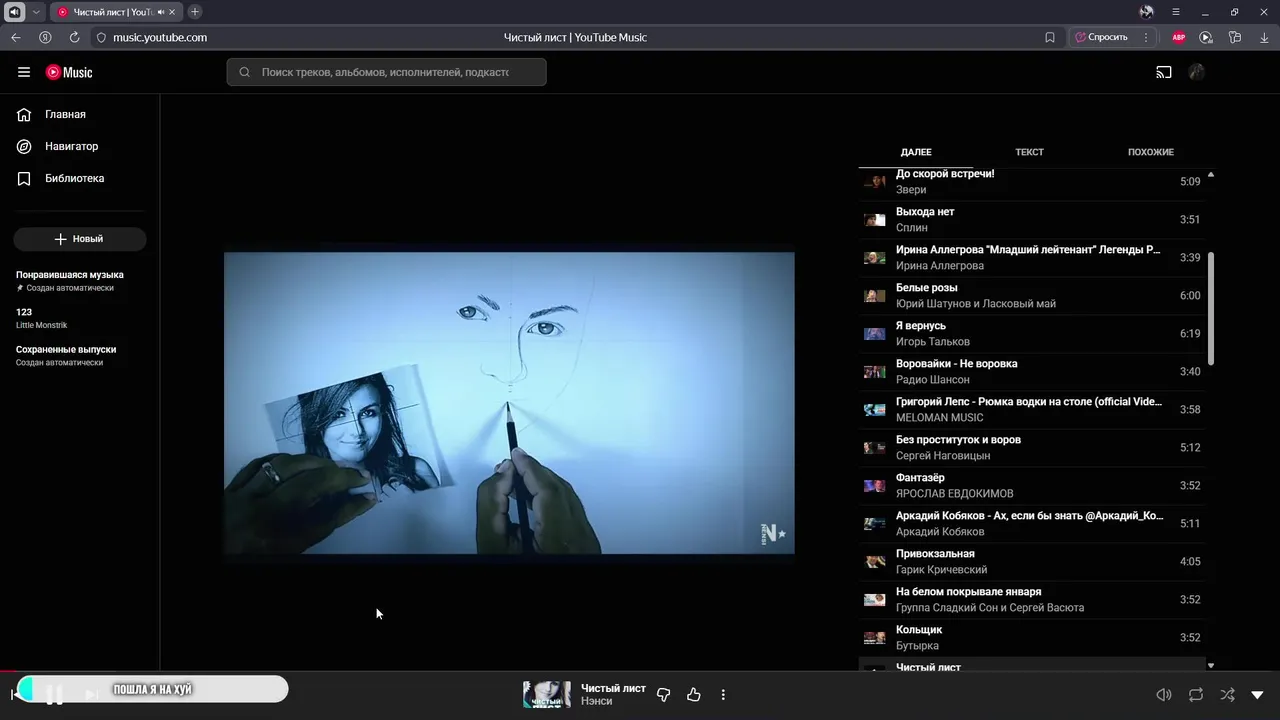1280x720 pixels.
Task: Play Воровайки - Не воровка
Action: [x=1032, y=371]
